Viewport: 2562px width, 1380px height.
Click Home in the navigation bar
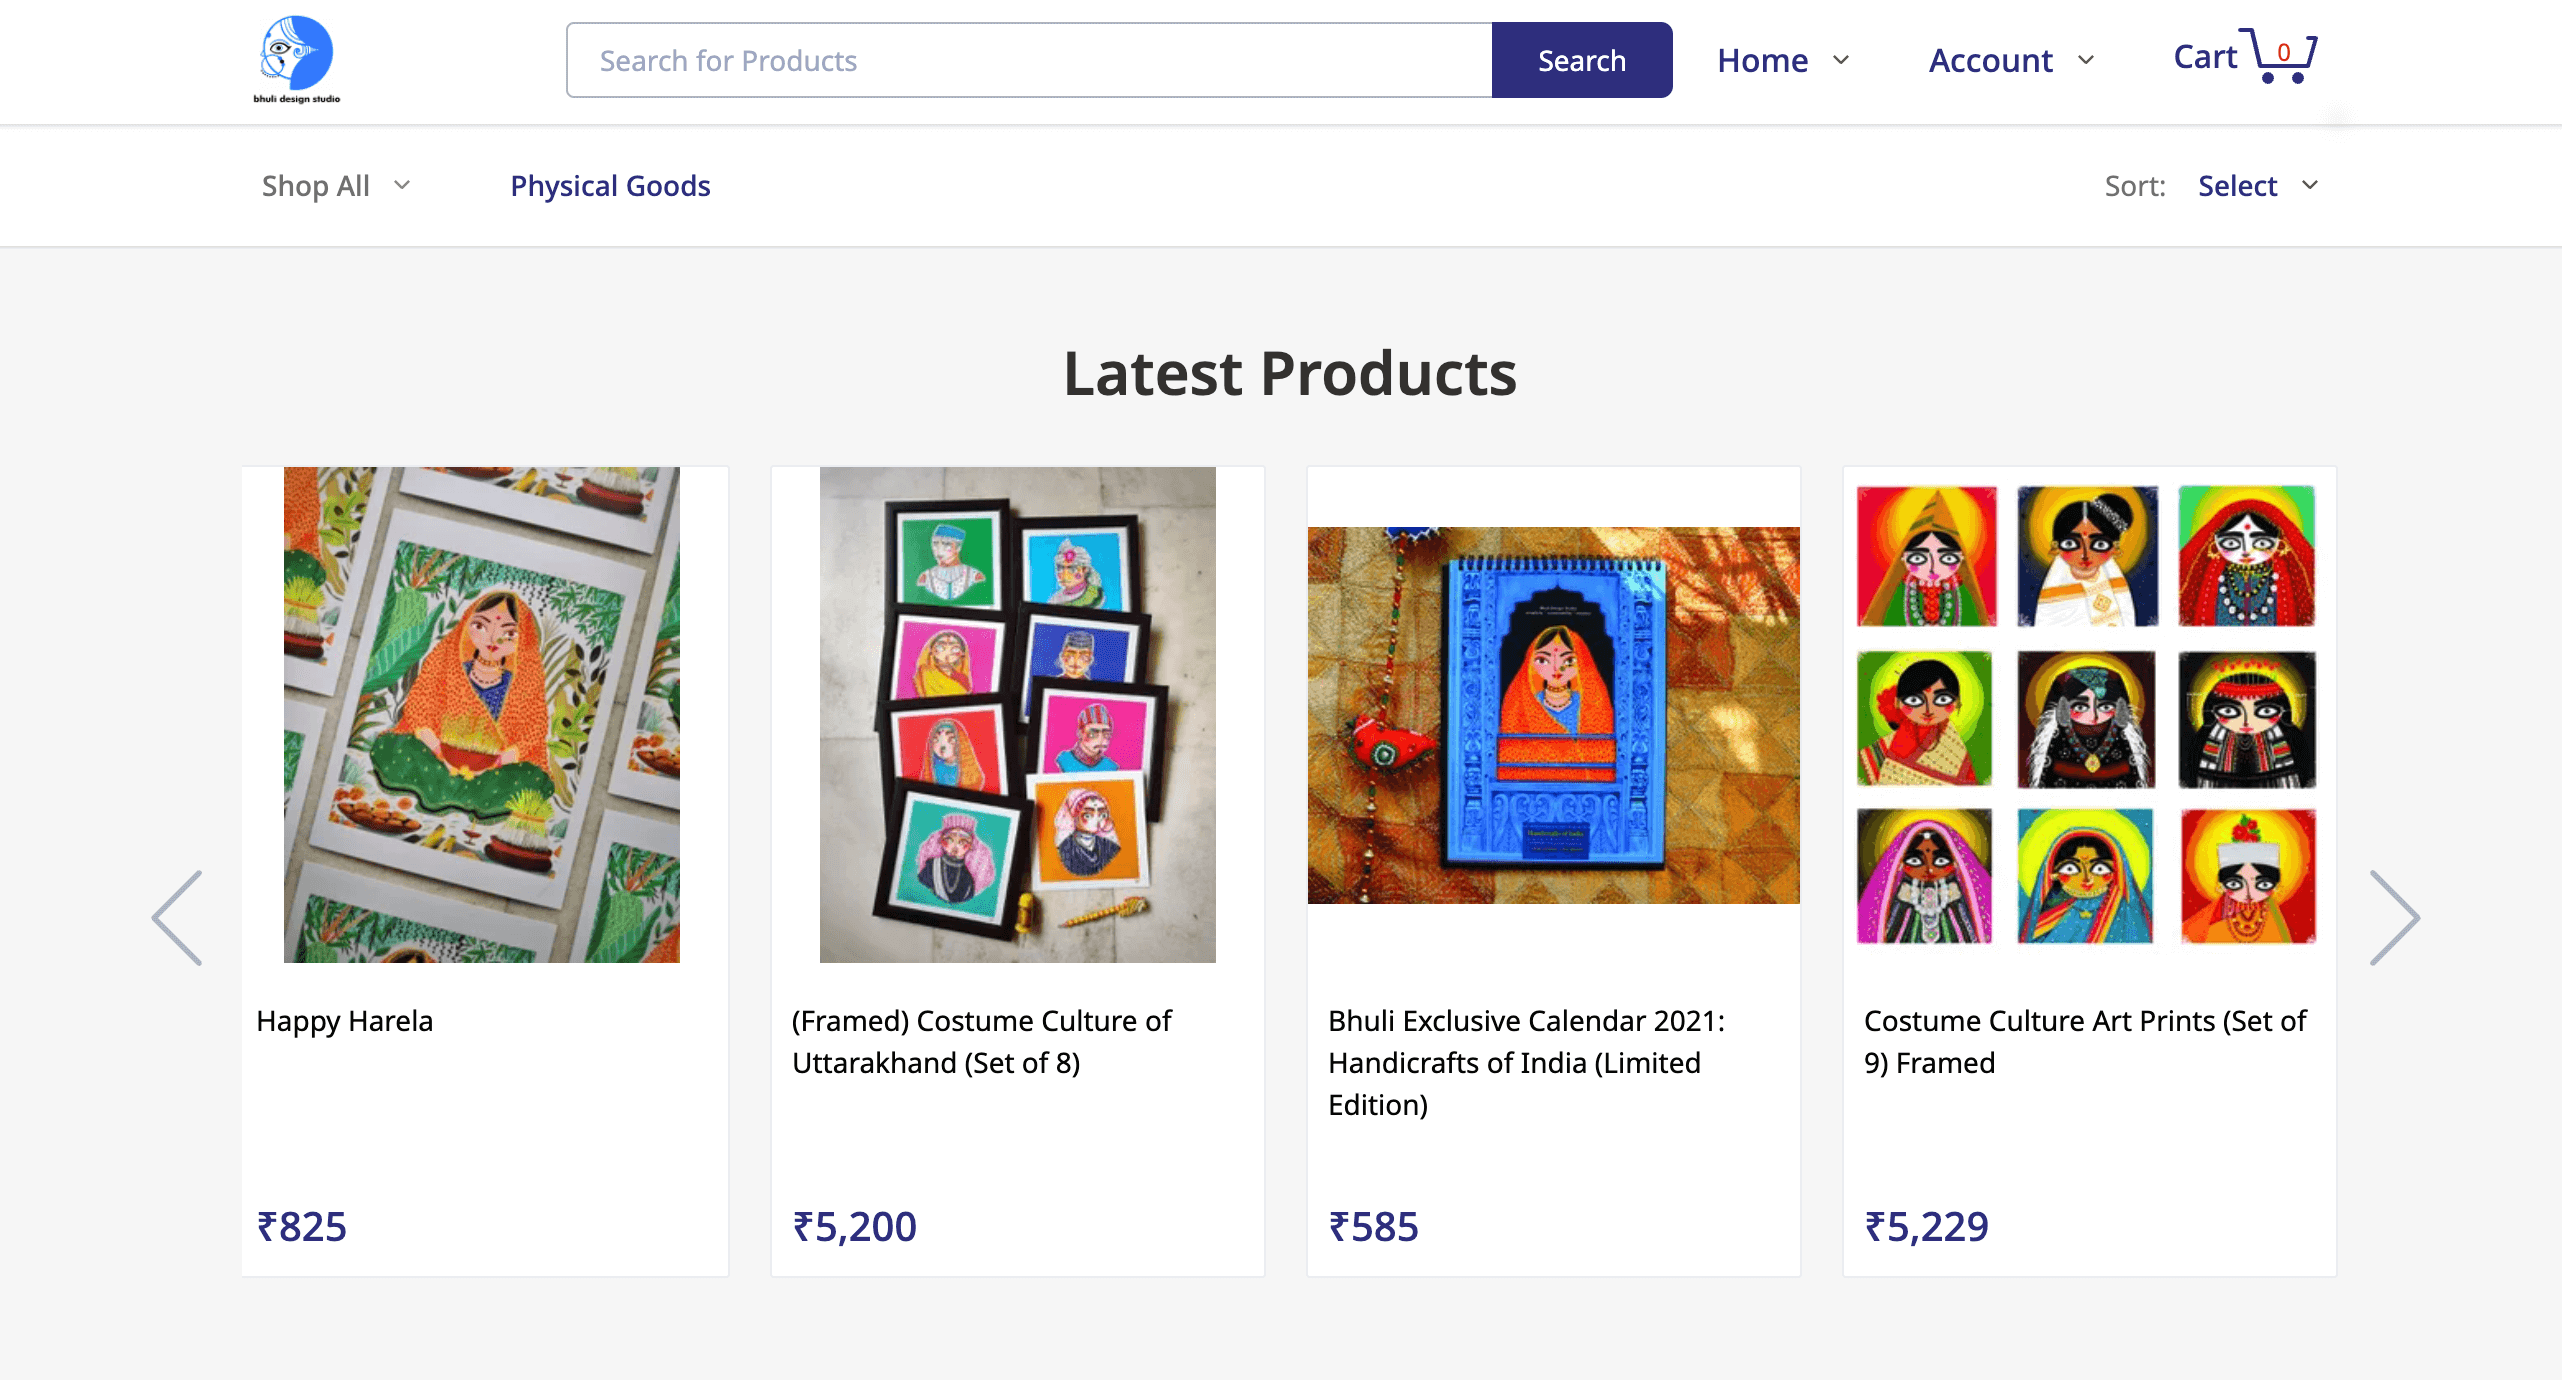pos(1761,60)
